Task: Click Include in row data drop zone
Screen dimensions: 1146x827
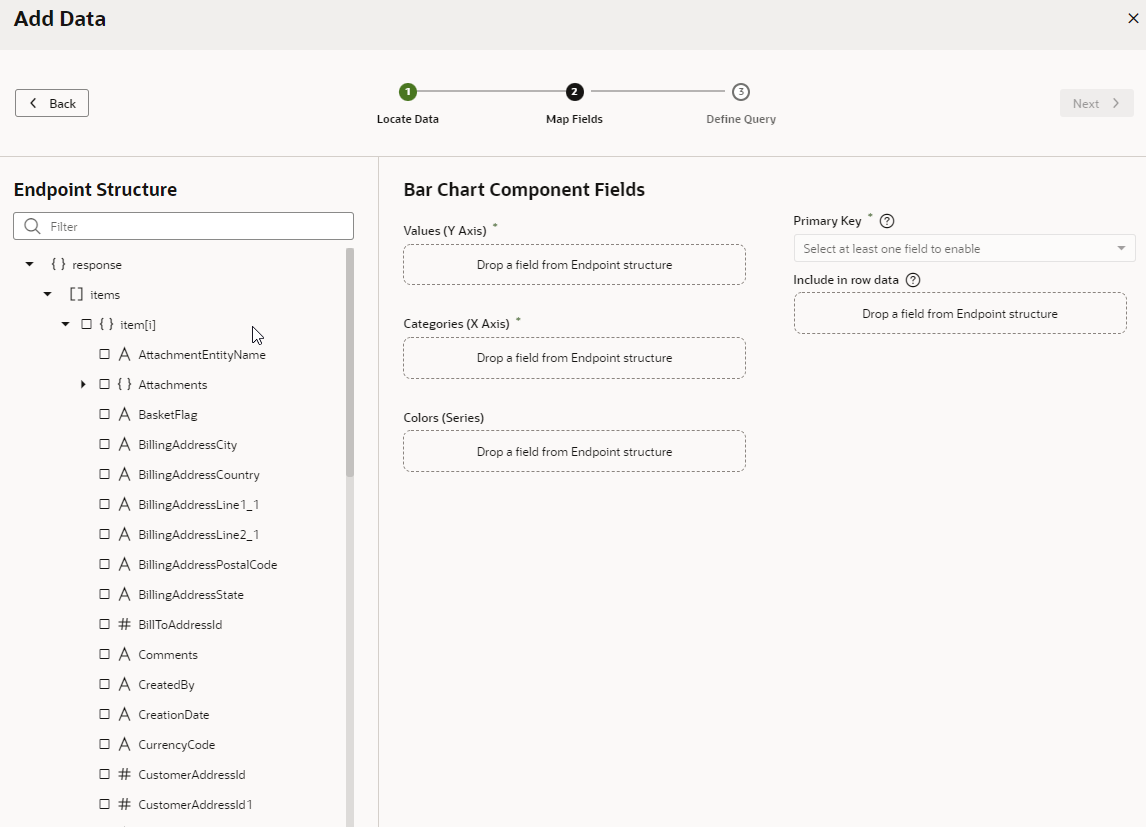Action: 960,313
